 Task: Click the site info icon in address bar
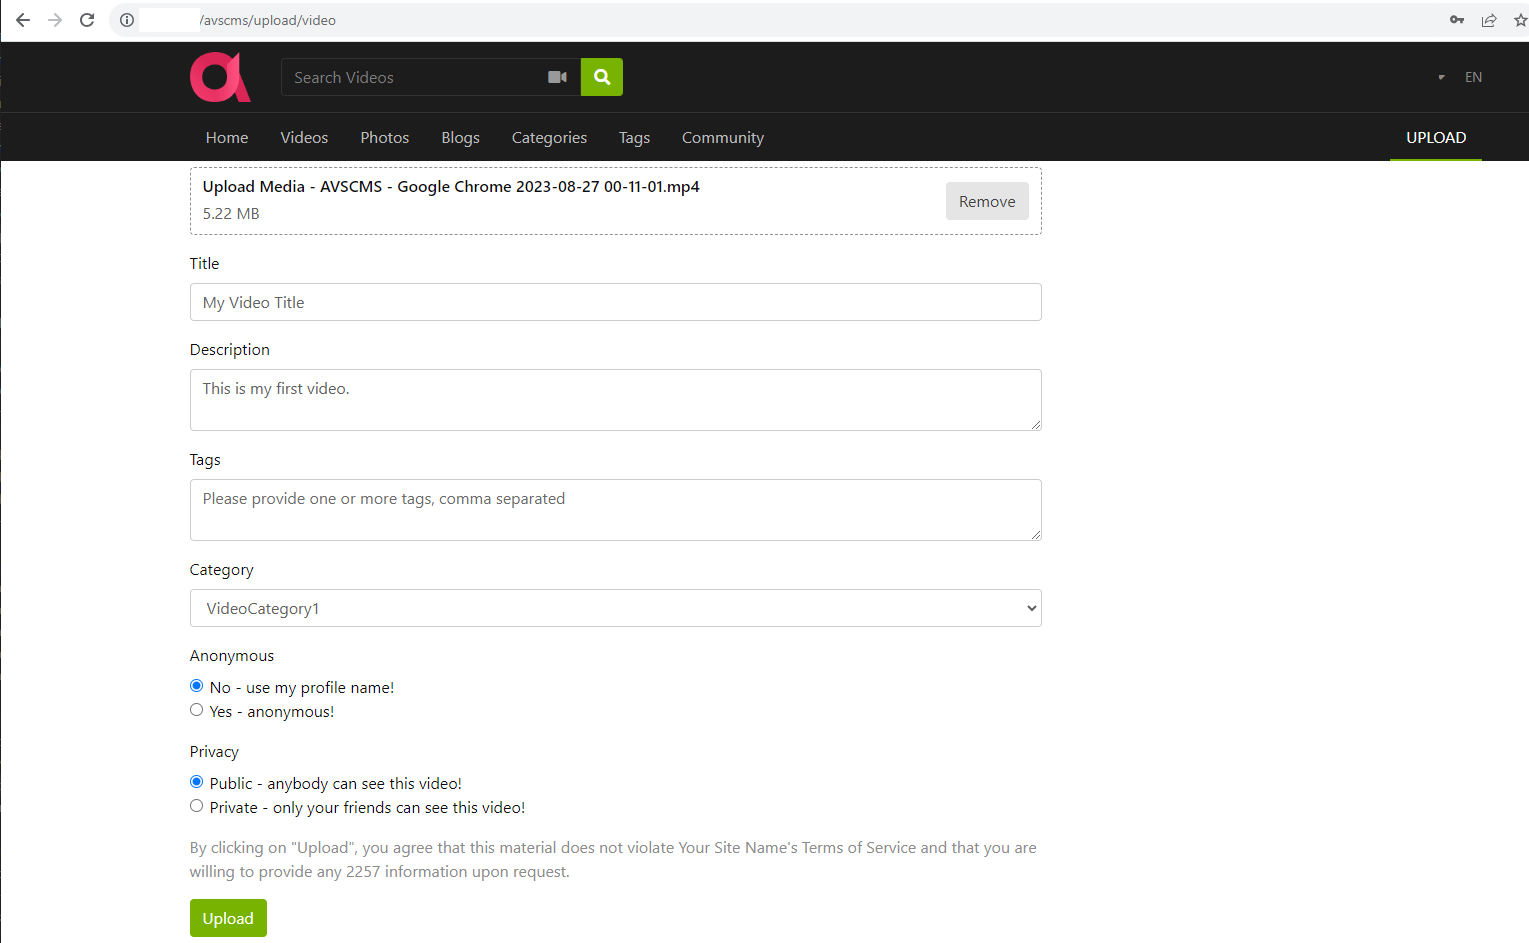coord(126,20)
